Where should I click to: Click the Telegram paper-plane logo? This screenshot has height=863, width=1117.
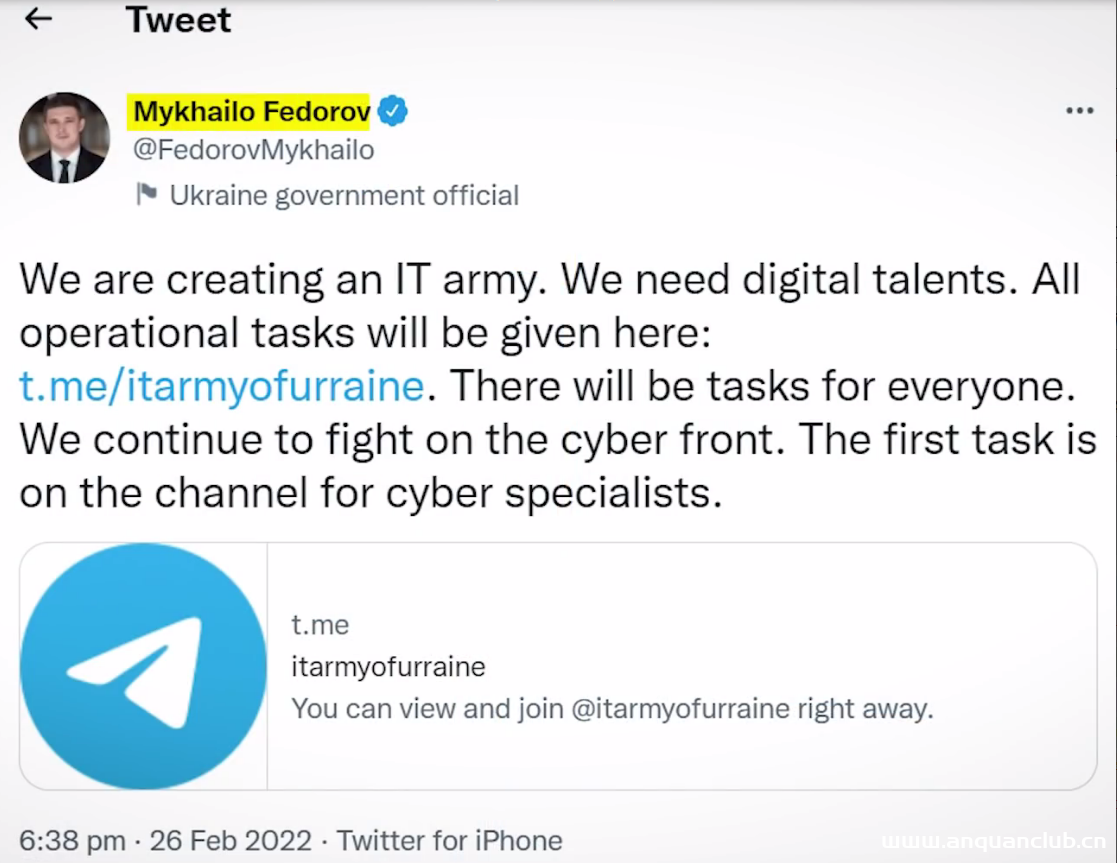143,665
